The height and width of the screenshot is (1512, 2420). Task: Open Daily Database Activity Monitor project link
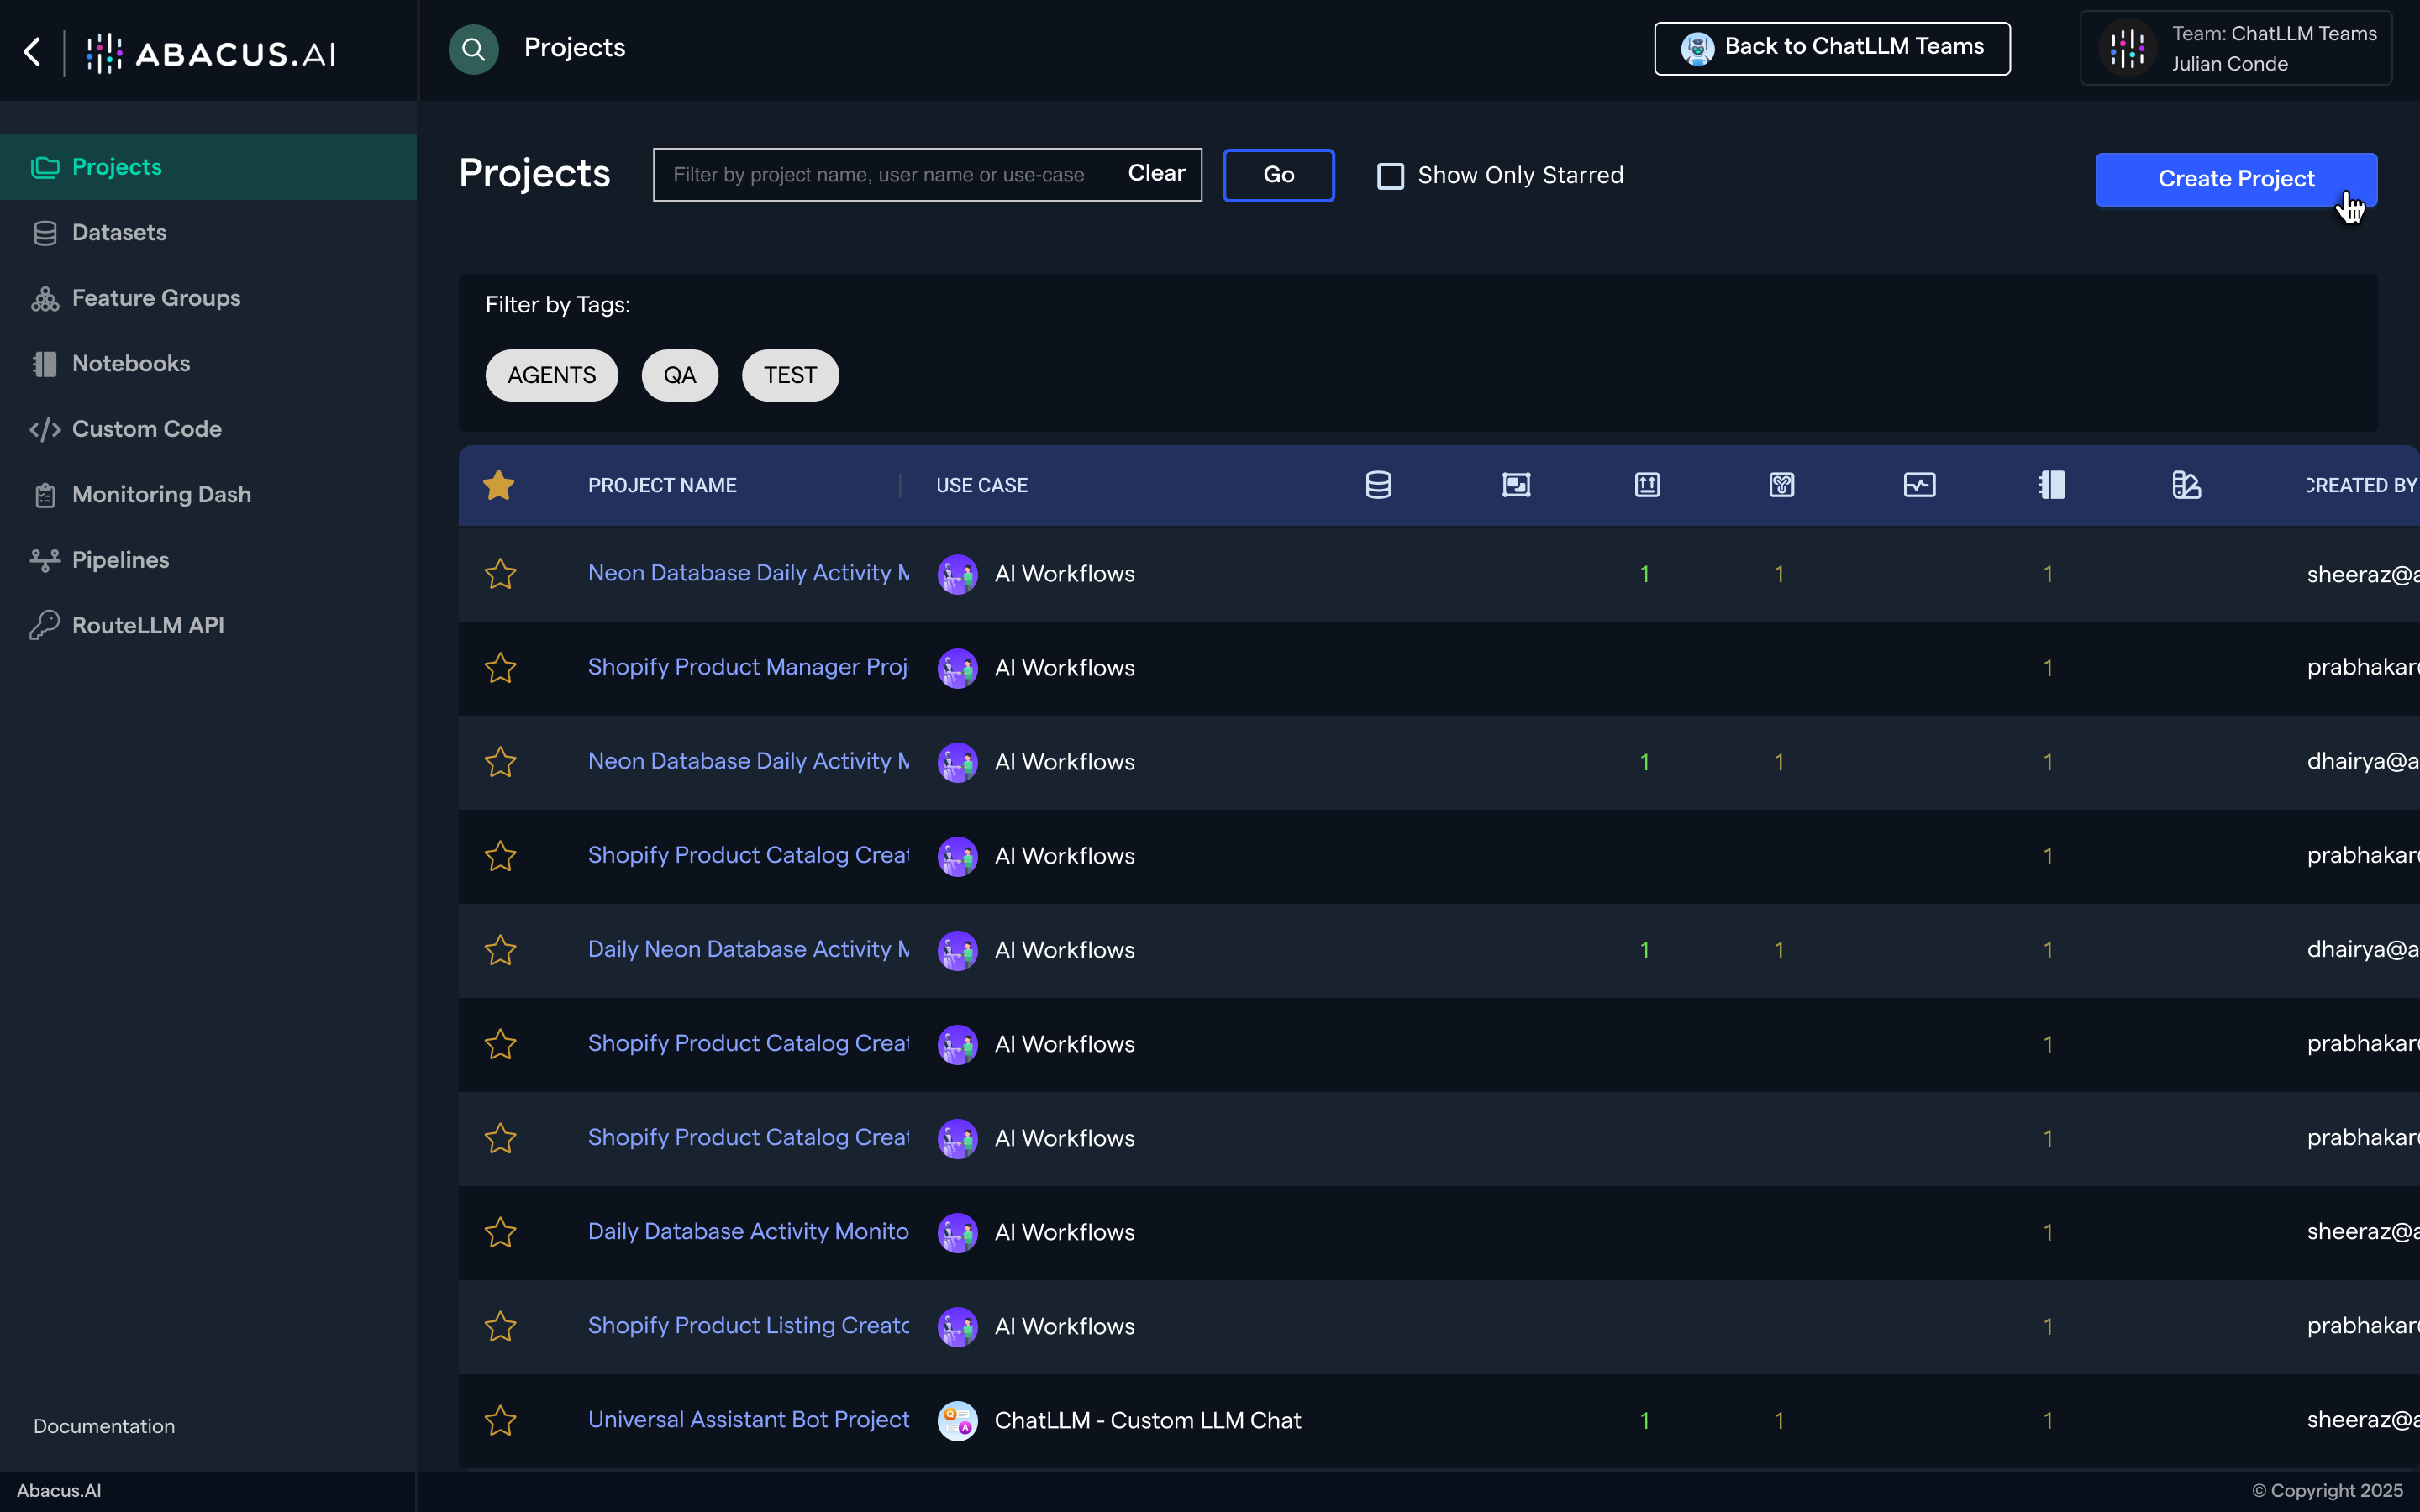point(747,1231)
